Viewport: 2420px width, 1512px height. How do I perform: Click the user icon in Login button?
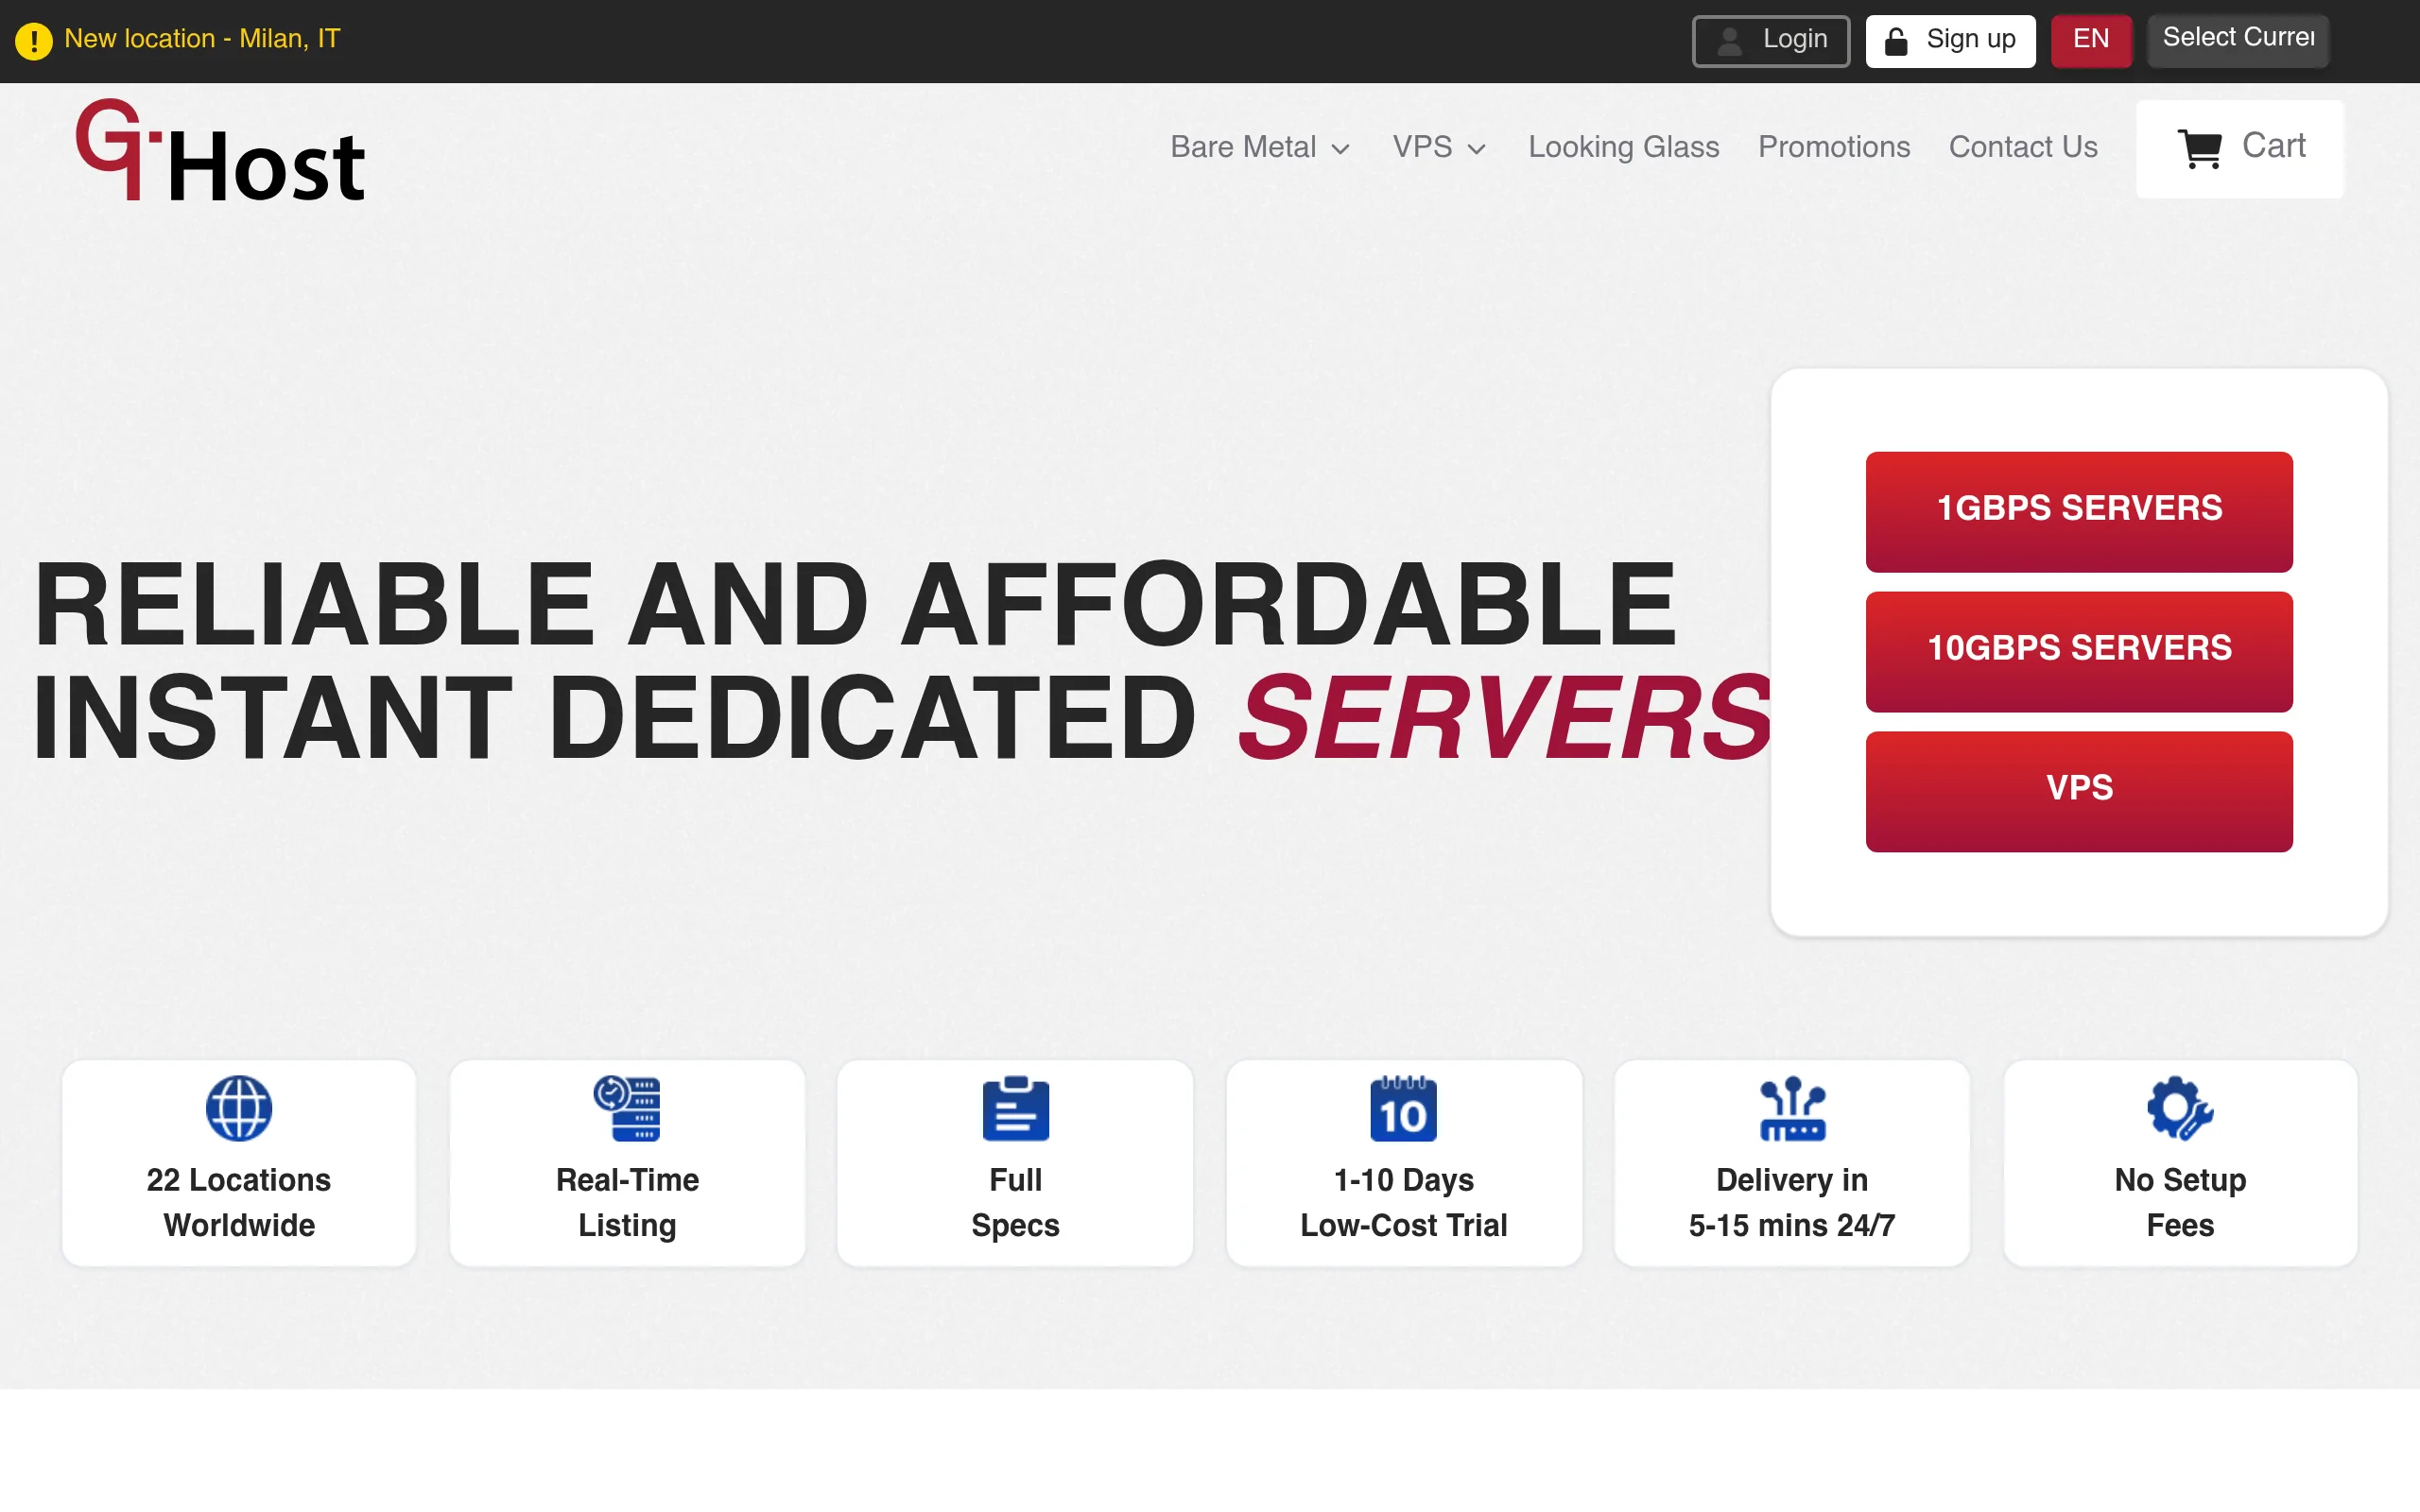1730,41
